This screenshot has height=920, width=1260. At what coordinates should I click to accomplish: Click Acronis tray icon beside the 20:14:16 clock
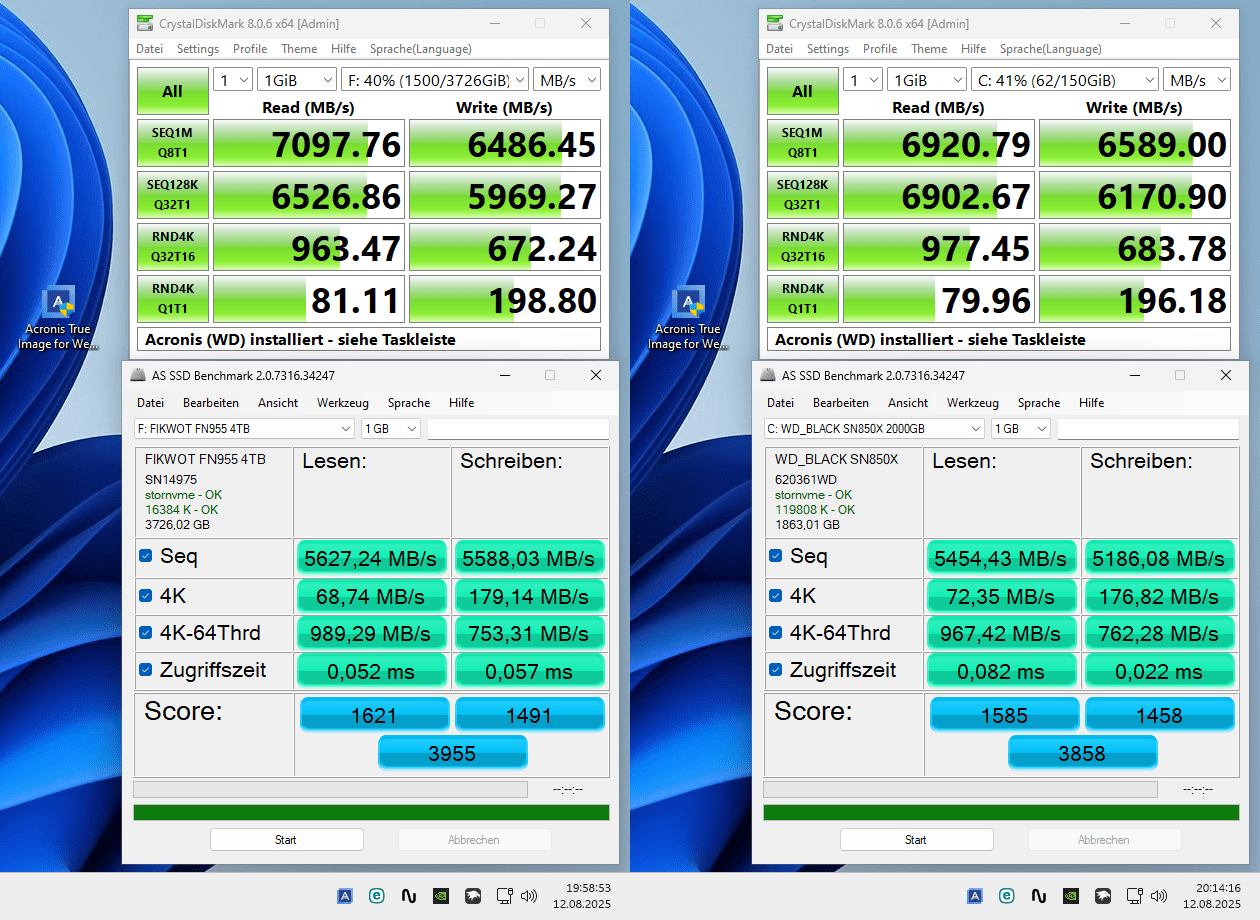[975, 896]
